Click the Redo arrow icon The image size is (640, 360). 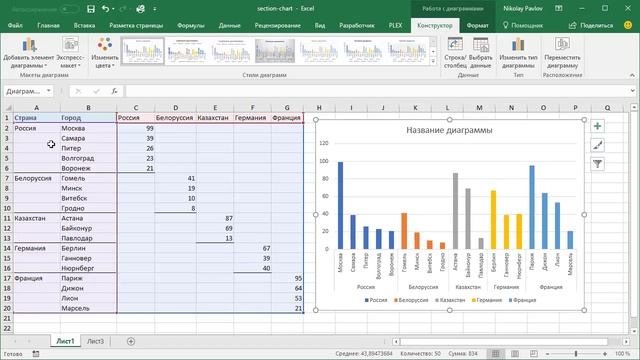123,9
